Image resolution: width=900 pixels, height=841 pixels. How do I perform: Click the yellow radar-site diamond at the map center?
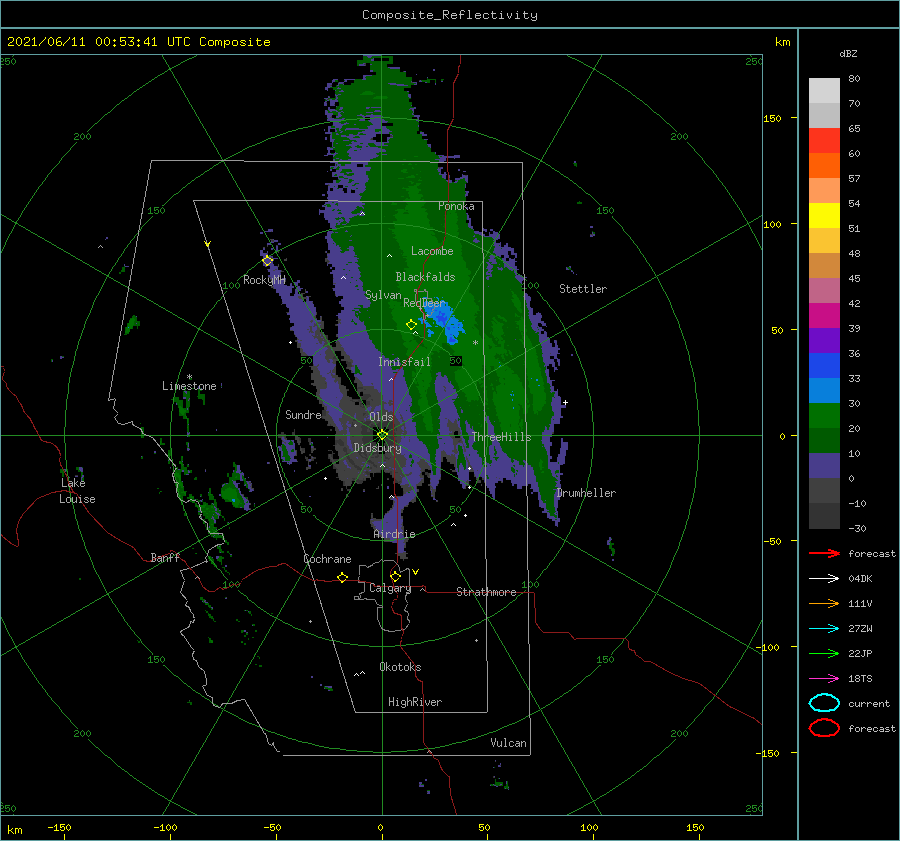click(x=382, y=435)
